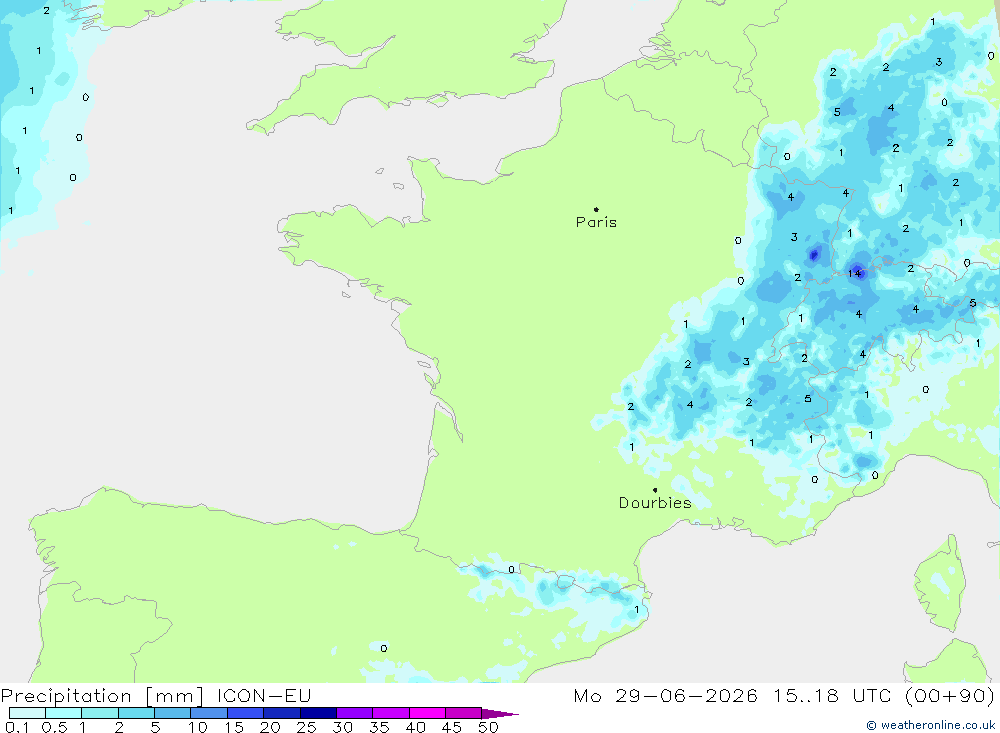
Task: Click the Paris city label
Action: (x=596, y=222)
